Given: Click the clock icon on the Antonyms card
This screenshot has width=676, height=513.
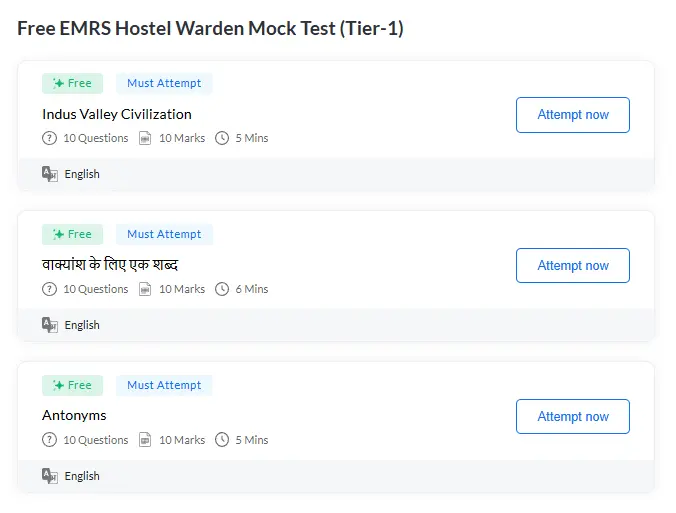Looking at the screenshot, I should pos(222,440).
